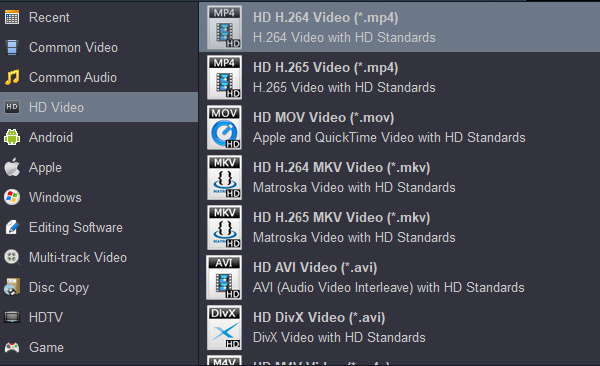Click the green Android robot icon

[x=12, y=137]
